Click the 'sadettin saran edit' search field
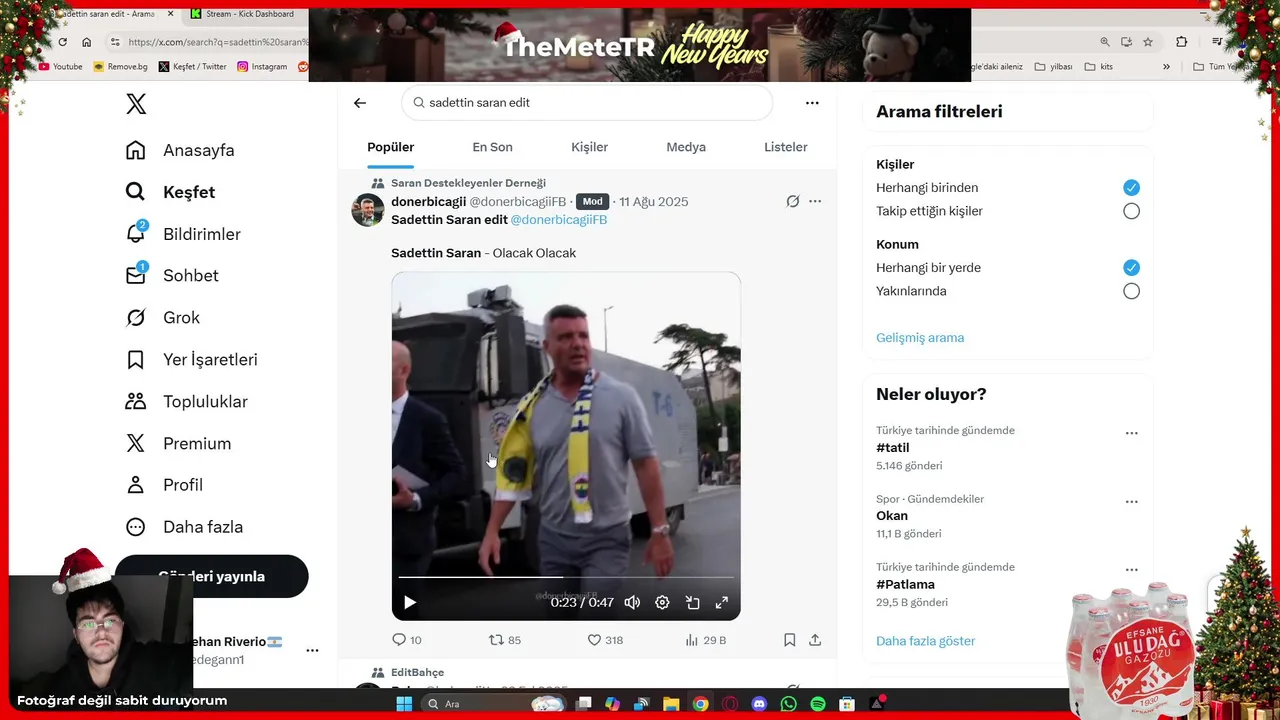Viewport: 1280px width, 720px height. 587,103
